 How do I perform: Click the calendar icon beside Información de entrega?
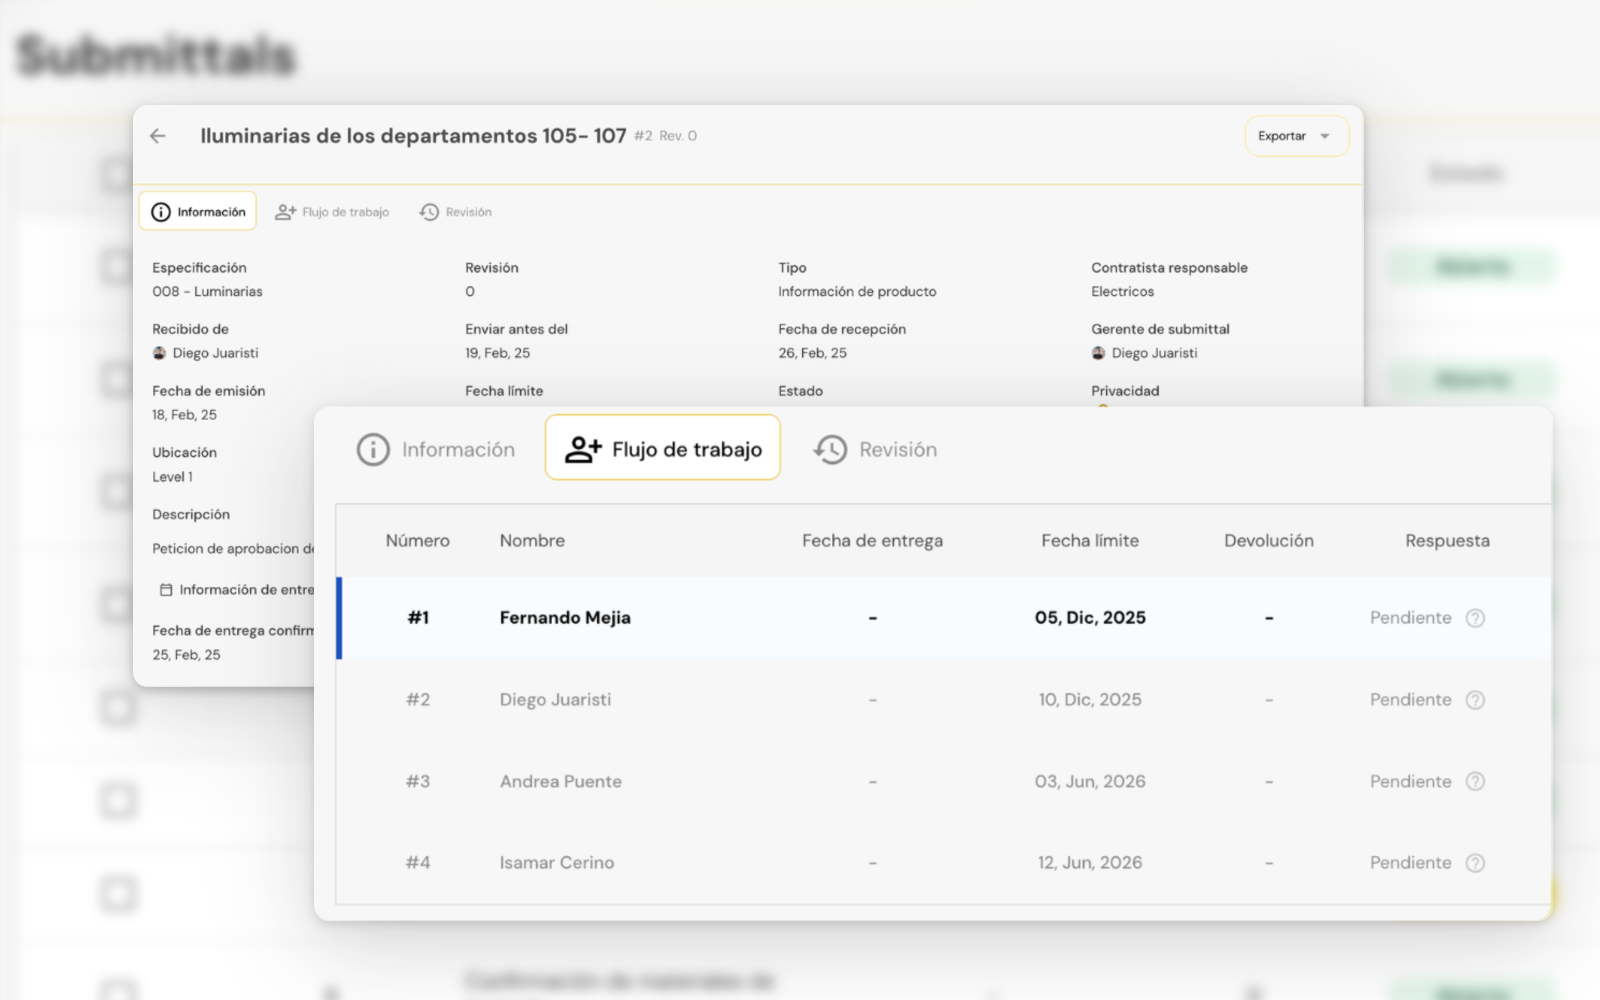(166, 590)
